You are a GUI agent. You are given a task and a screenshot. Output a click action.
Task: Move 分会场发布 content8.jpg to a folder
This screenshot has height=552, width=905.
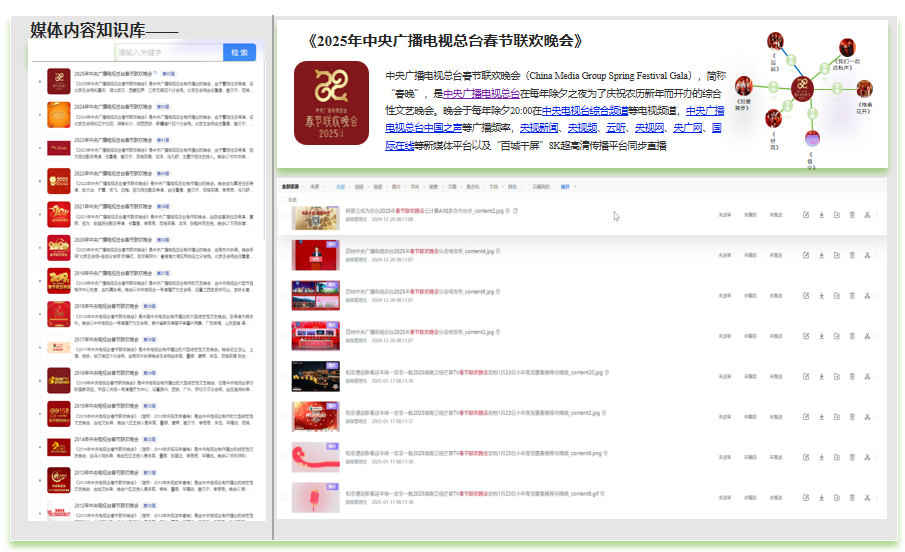click(837, 296)
